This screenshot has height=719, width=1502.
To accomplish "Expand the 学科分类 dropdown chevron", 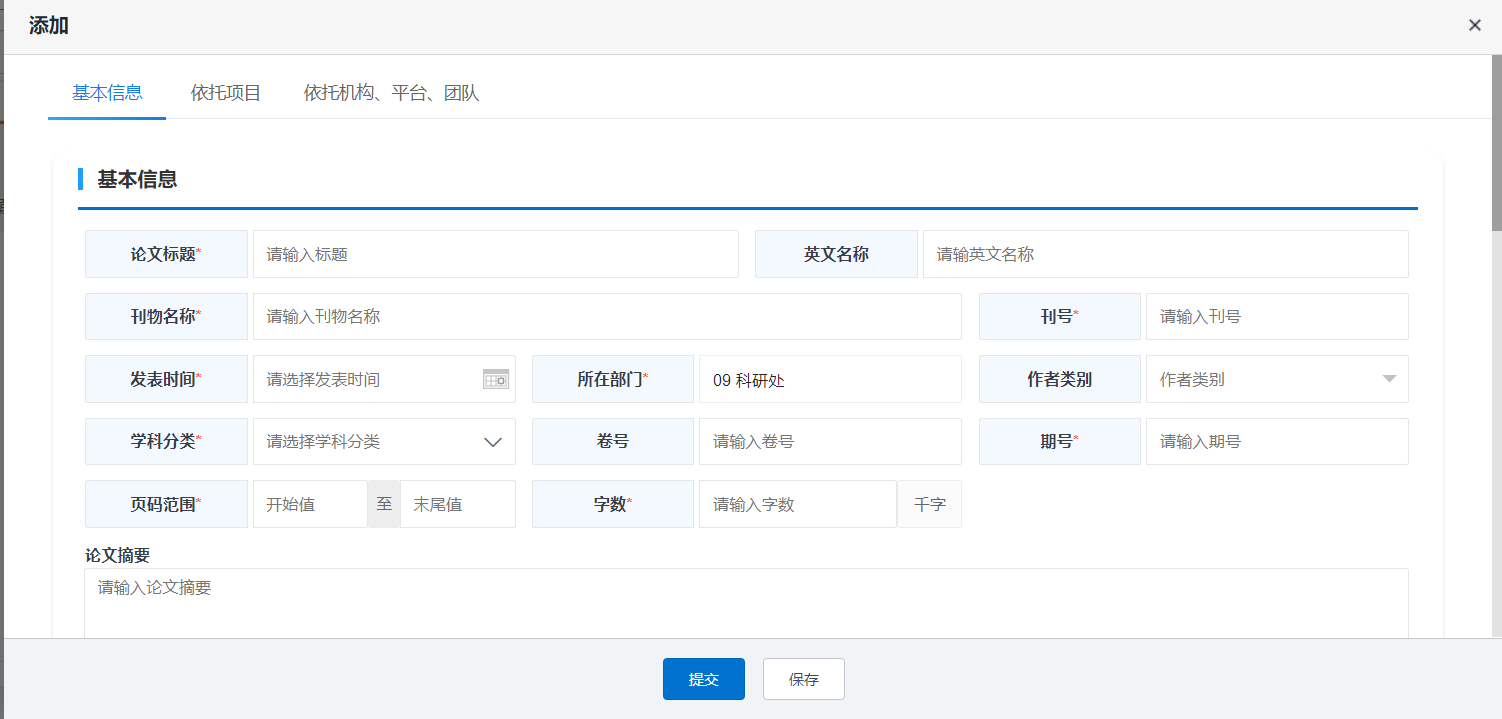I will coord(493,442).
